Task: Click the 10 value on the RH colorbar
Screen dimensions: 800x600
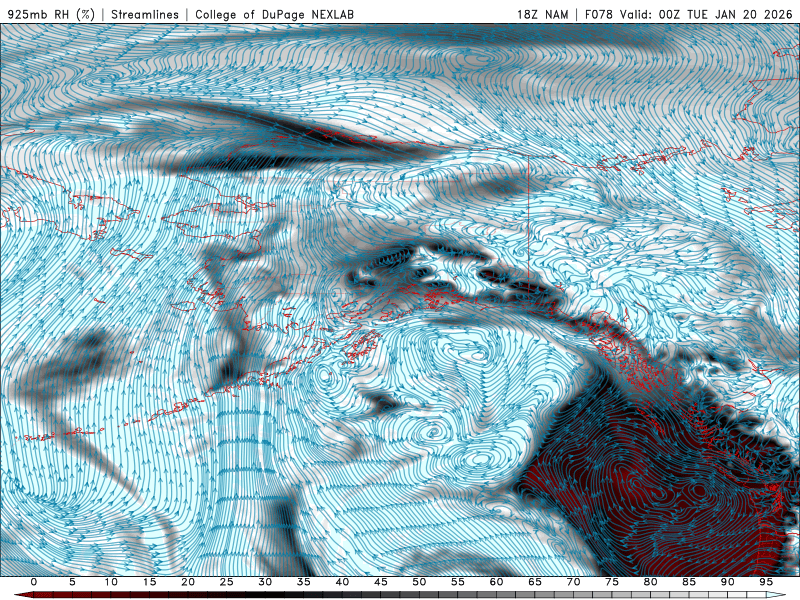Action: coord(111,582)
